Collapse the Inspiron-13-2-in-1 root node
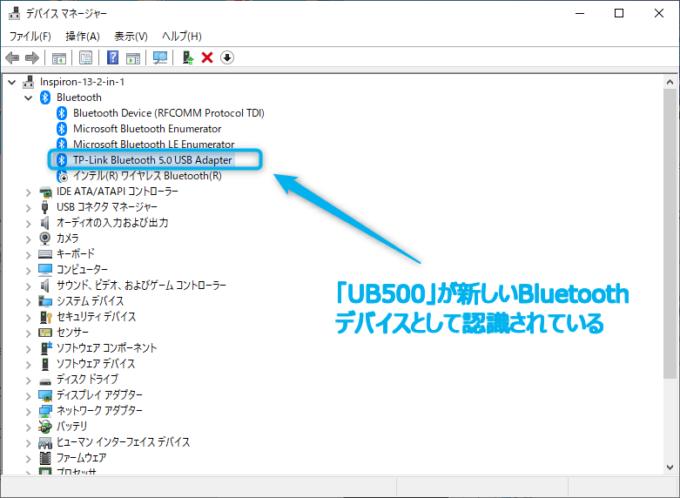Image resolution: width=680 pixels, height=498 pixels. click(12, 82)
